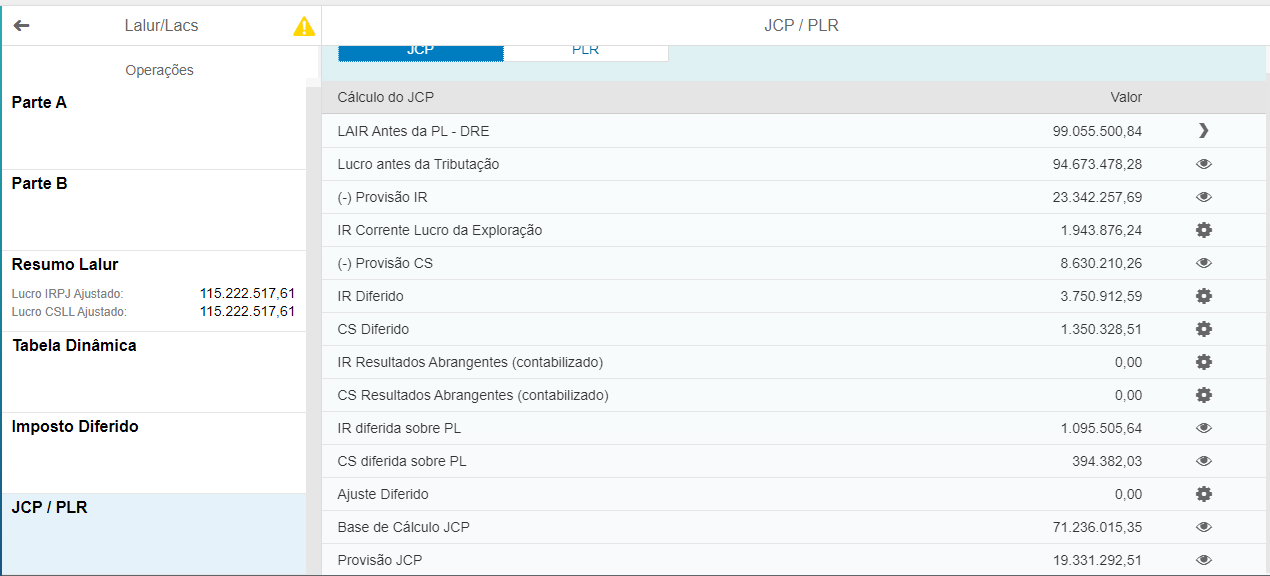Click value 19.331.292,51
The image size is (1270, 576).
point(1097,560)
